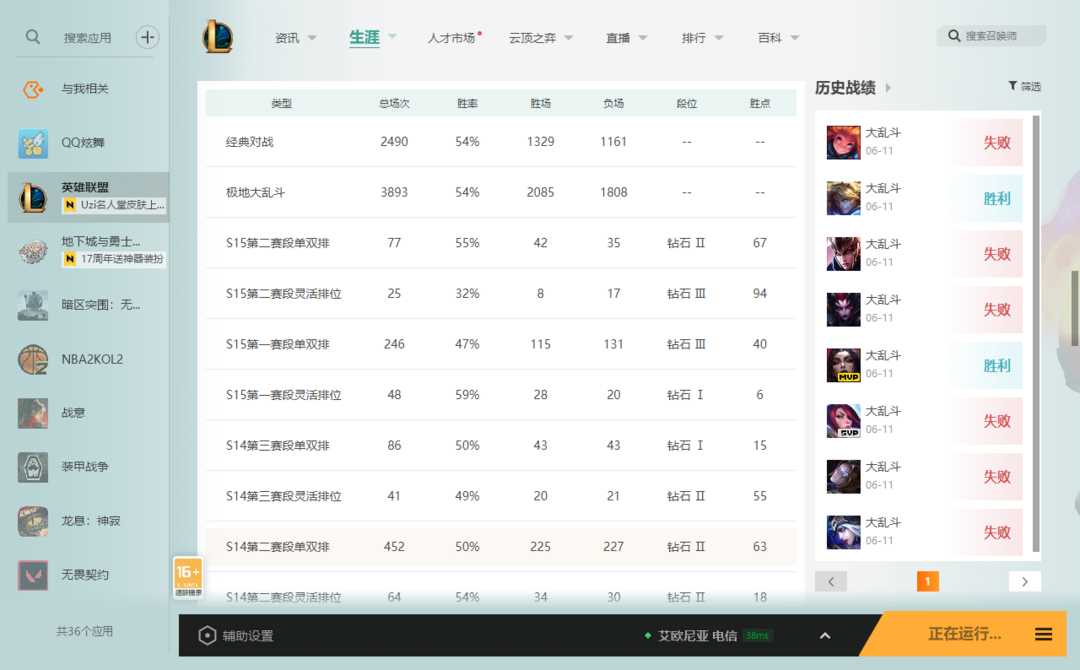Viewport: 1080px width, 670px height.
Task: Expand the 生涯 dropdown arrow
Action: coord(393,36)
